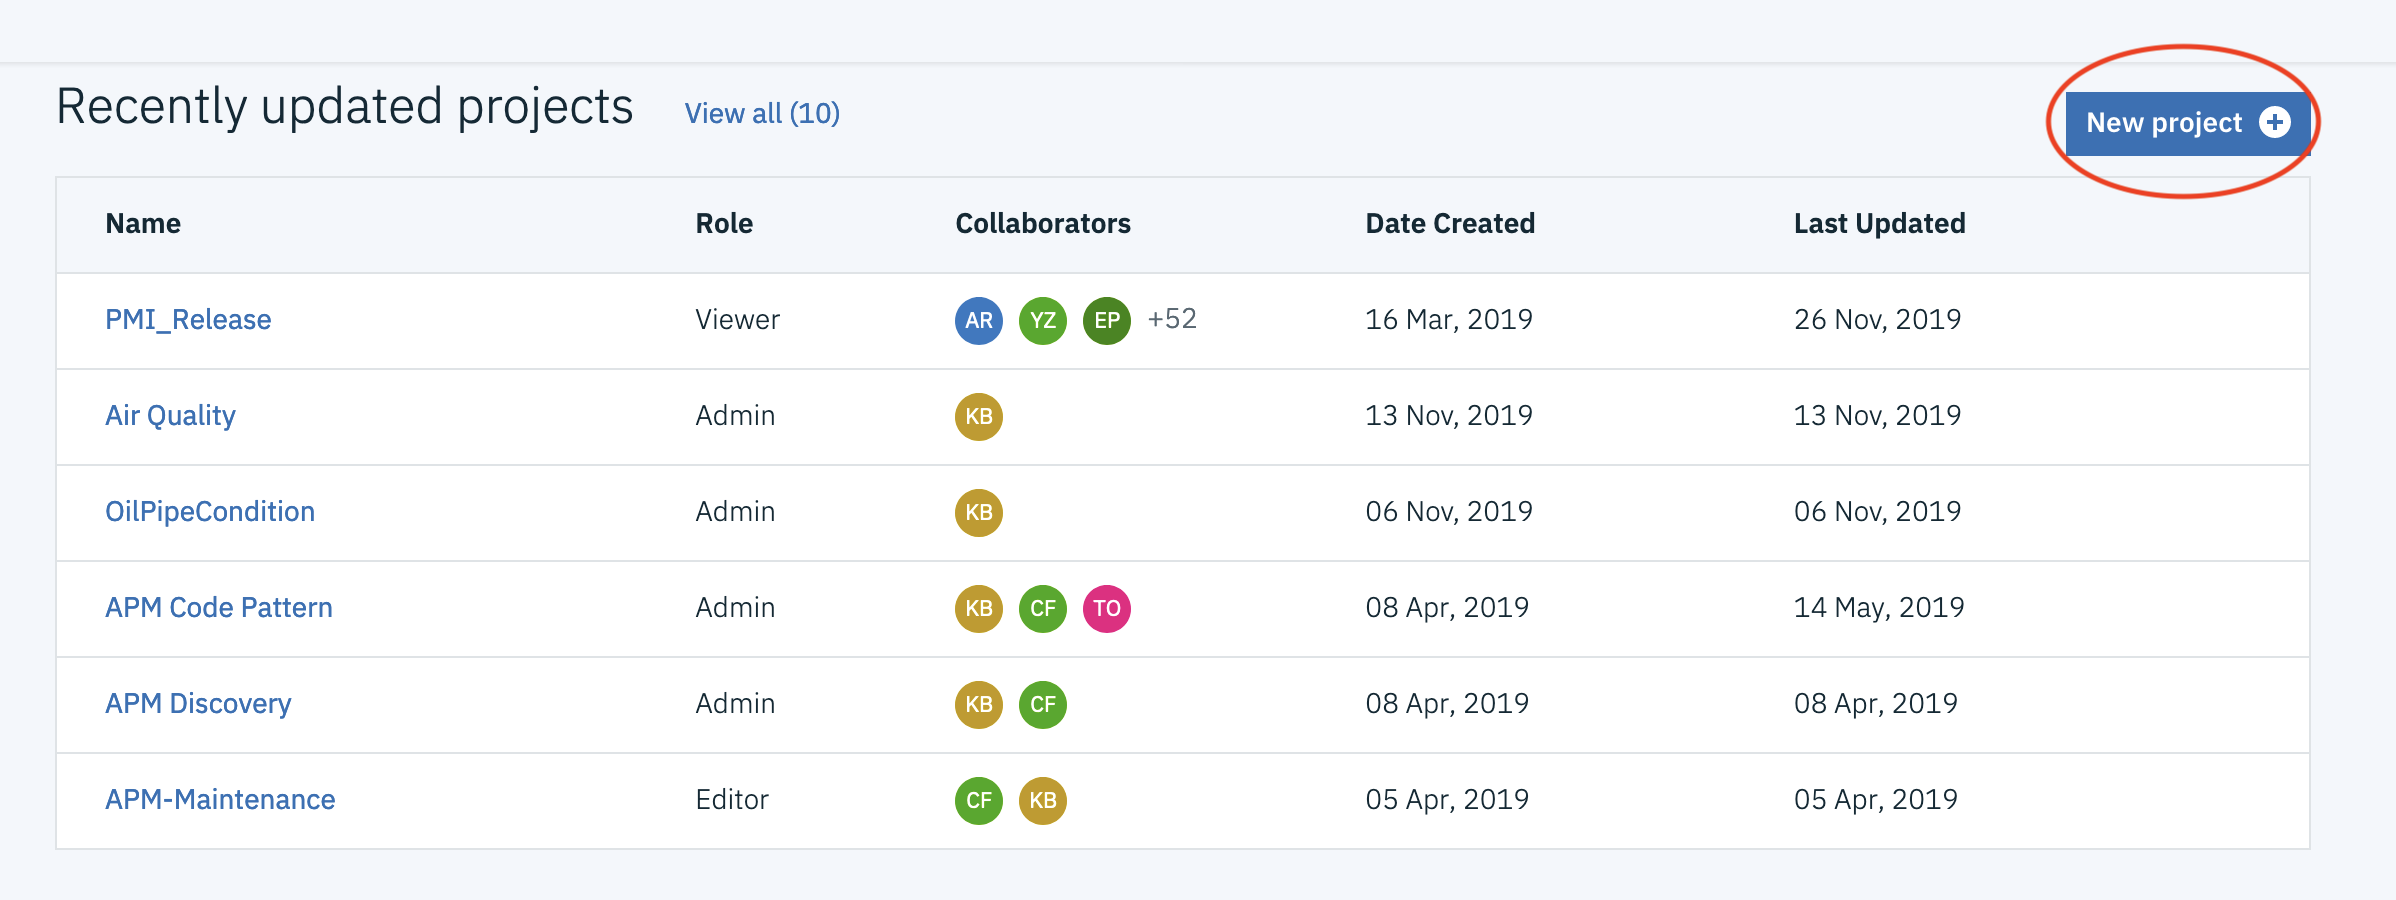Click the EP collaborator avatar
The height and width of the screenshot is (900, 2396).
click(x=1107, y=321)
